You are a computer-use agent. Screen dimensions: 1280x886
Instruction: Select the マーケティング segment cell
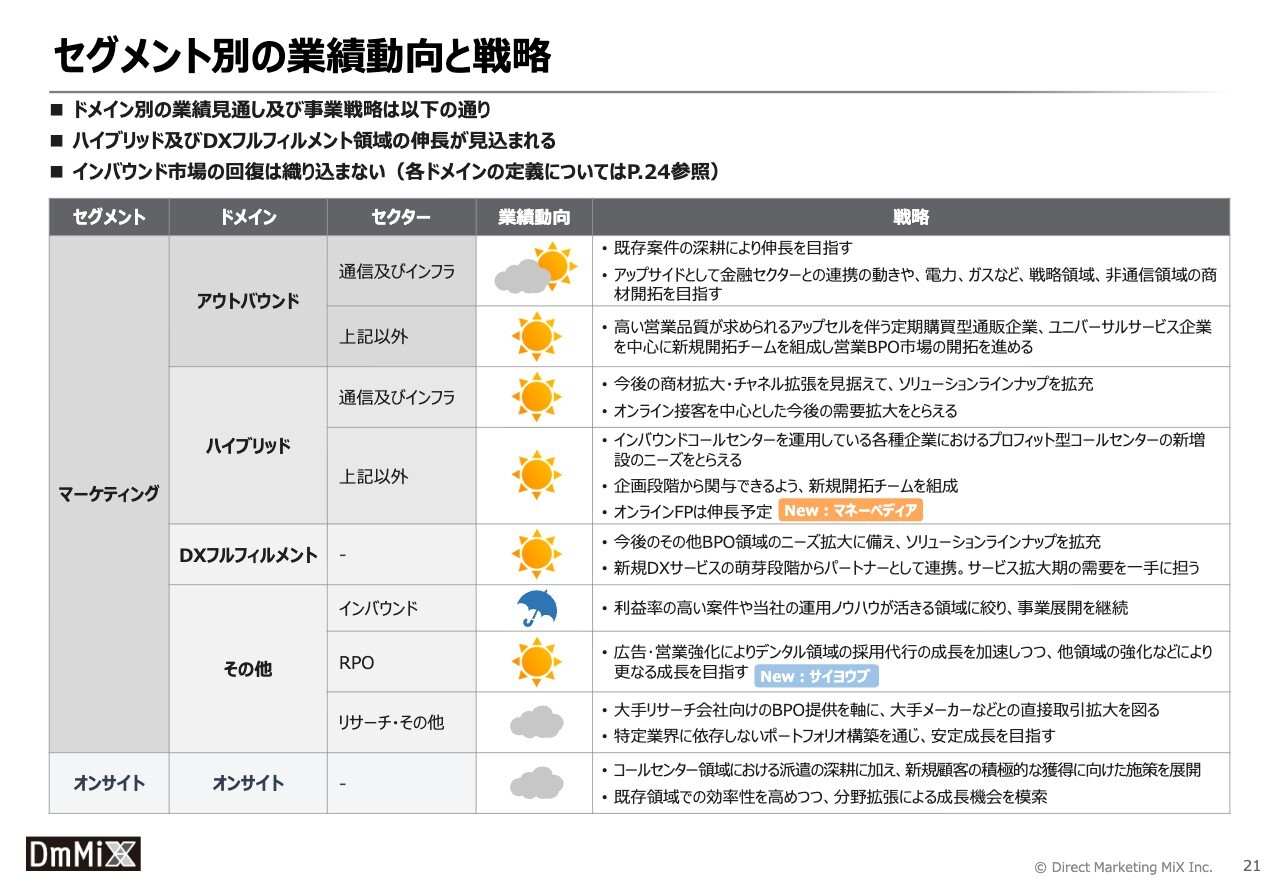(x=109, y=494)
